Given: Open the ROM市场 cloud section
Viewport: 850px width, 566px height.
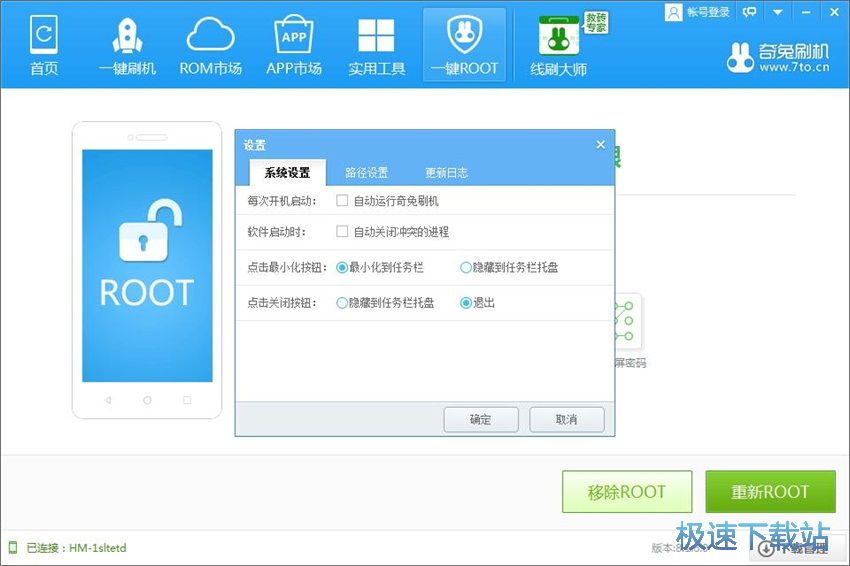Looking at the screenshot, I should 210,46.
